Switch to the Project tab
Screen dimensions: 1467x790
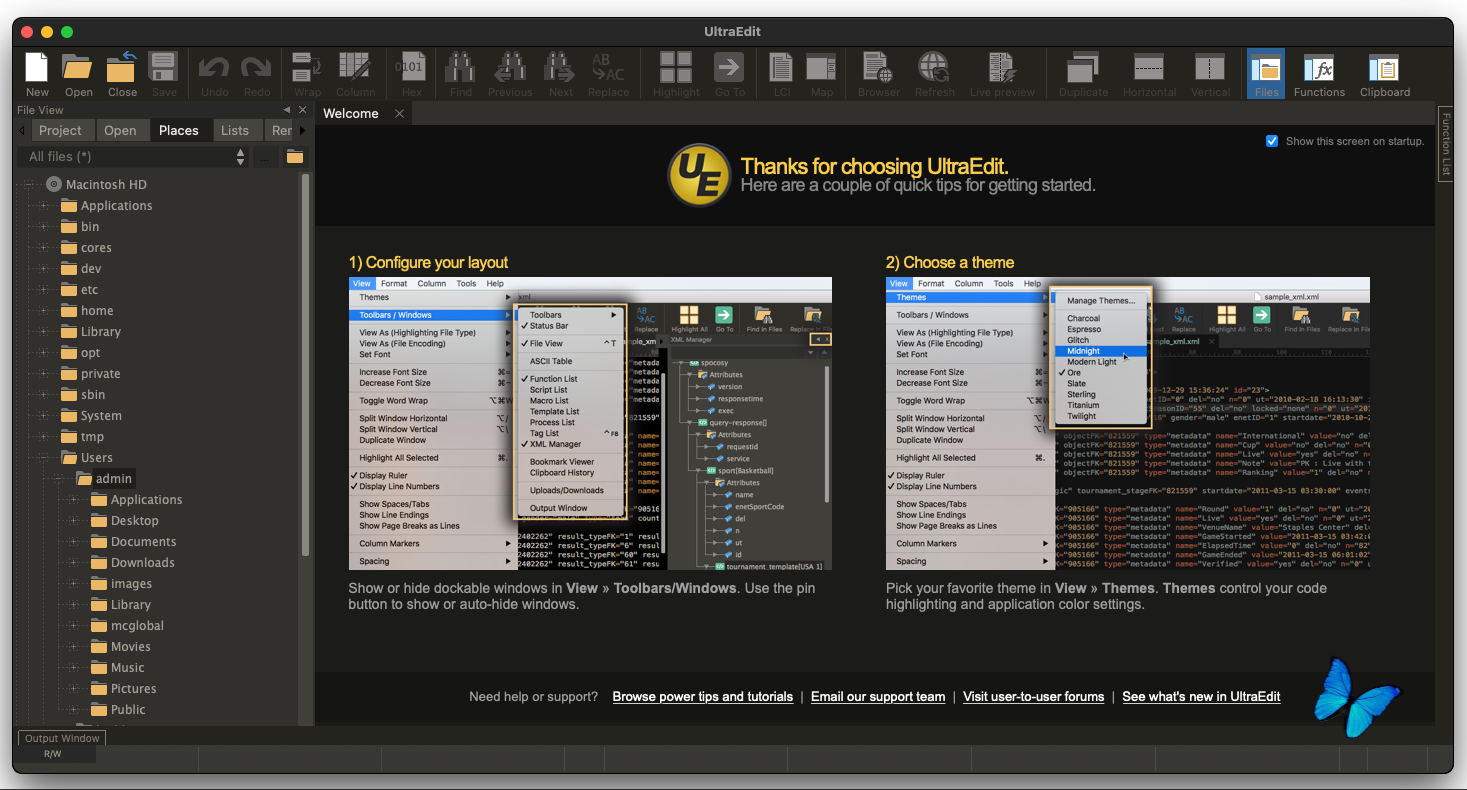point(60,130)
